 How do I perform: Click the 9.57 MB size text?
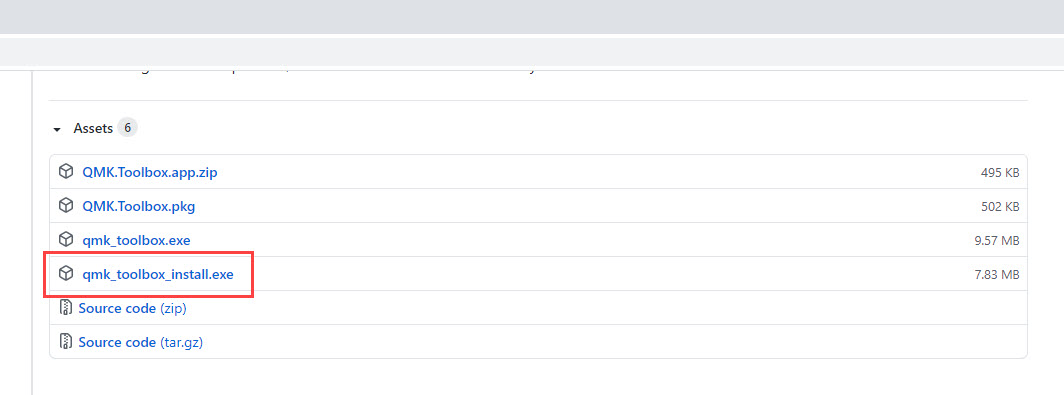point(997,241)
